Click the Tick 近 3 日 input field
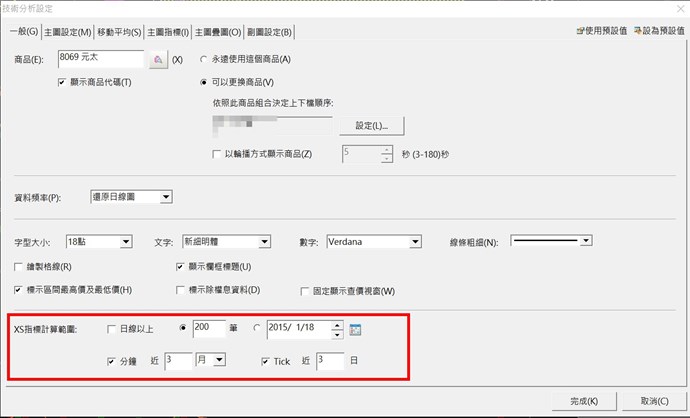The image size is (690, 418). 330,361
